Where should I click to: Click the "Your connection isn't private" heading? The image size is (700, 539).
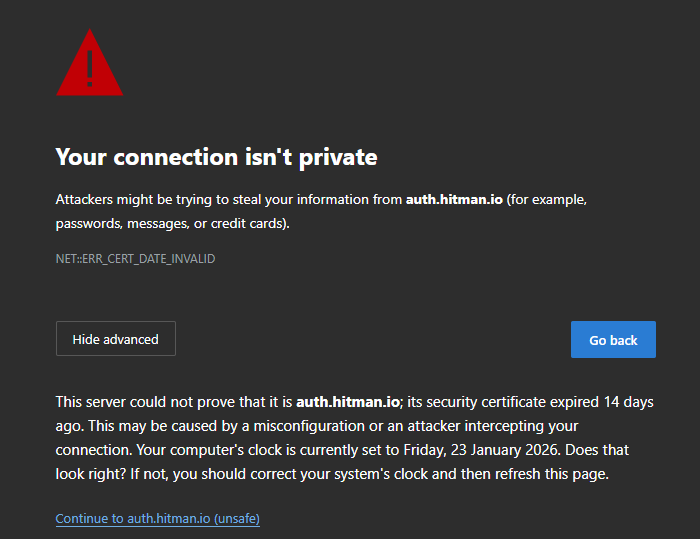(216, 157)
